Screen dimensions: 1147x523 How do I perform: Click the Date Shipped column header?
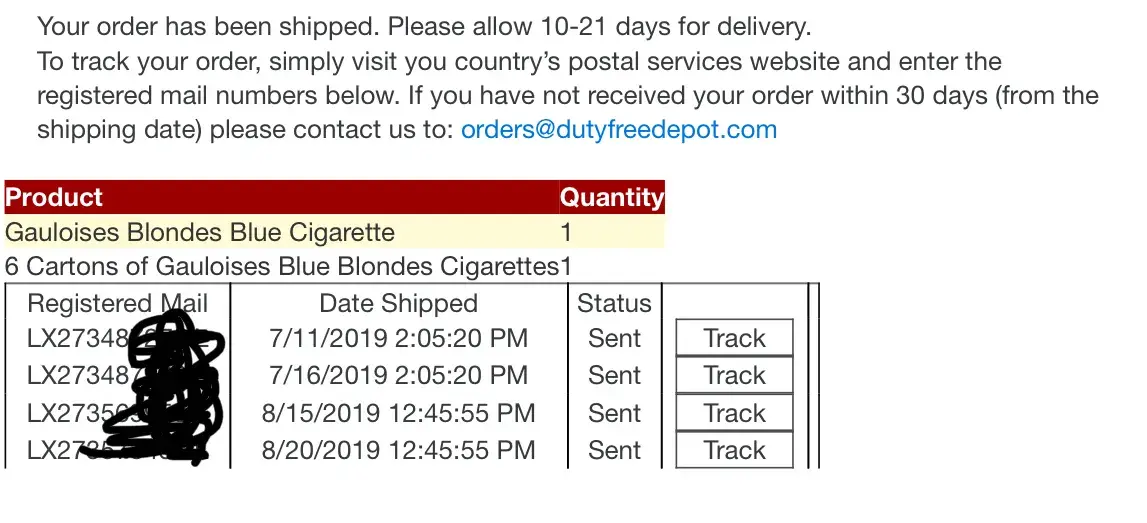(x=398, y=303)
